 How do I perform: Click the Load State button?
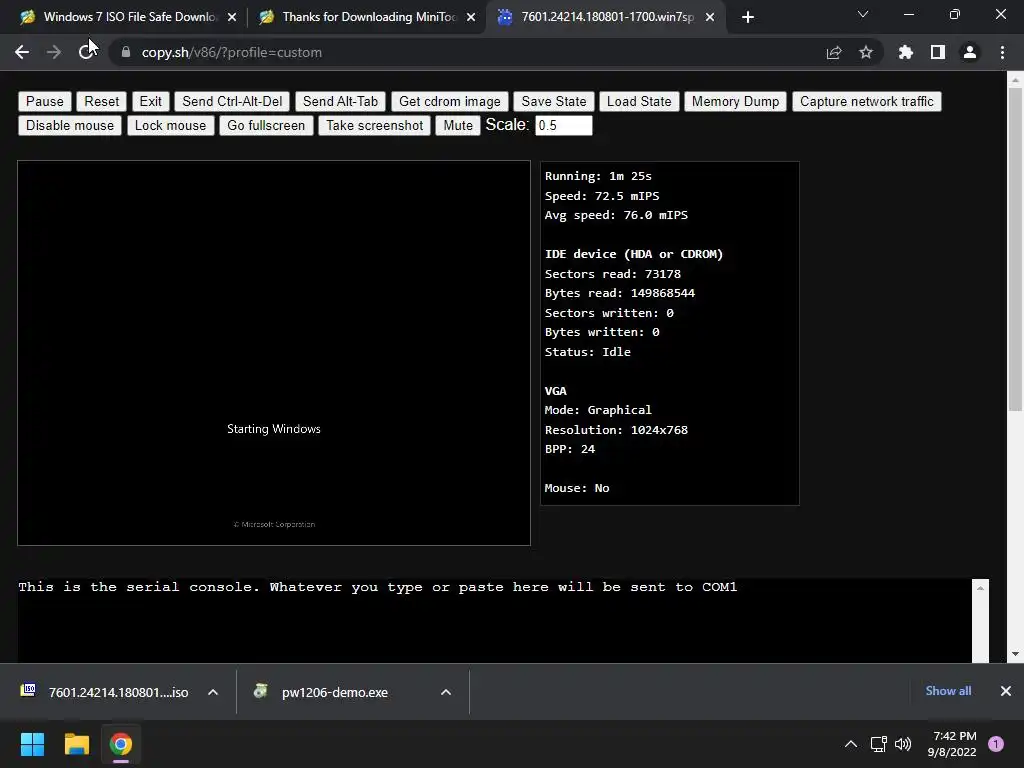click(x=639, y=101)
